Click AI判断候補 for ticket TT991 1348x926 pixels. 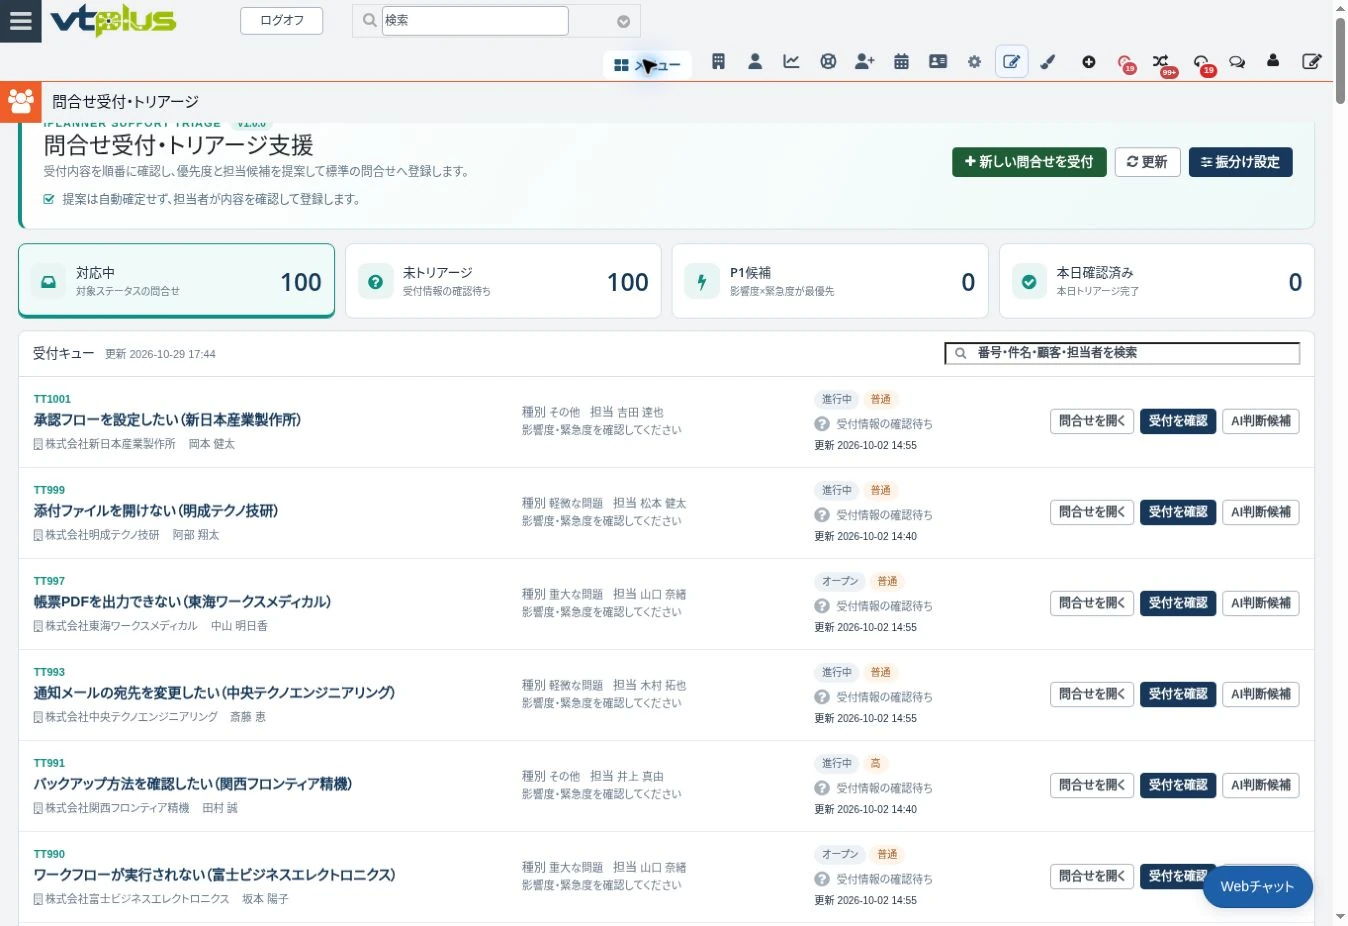click(1261, 785)
